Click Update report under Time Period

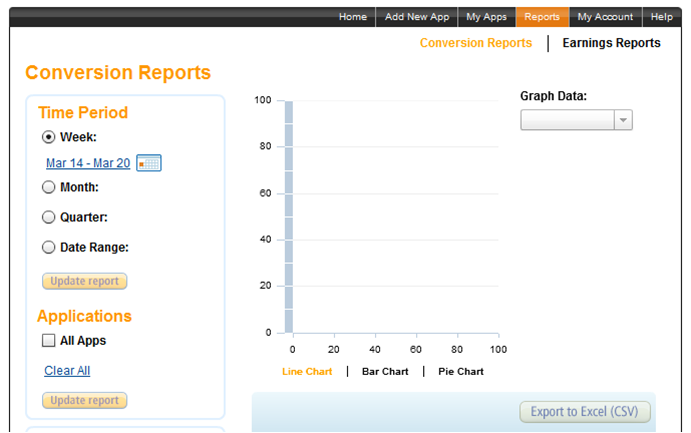85,281
